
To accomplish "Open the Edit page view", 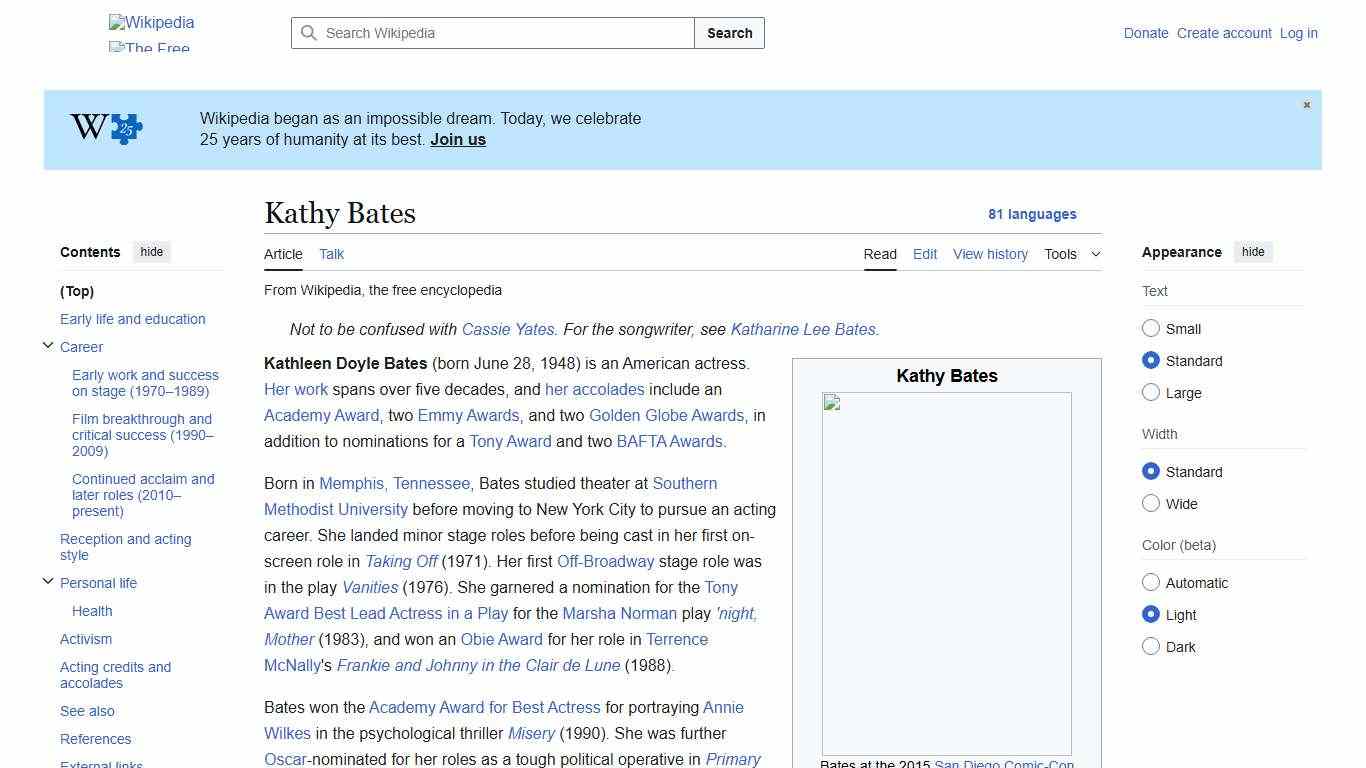I will tap(924, 254).
